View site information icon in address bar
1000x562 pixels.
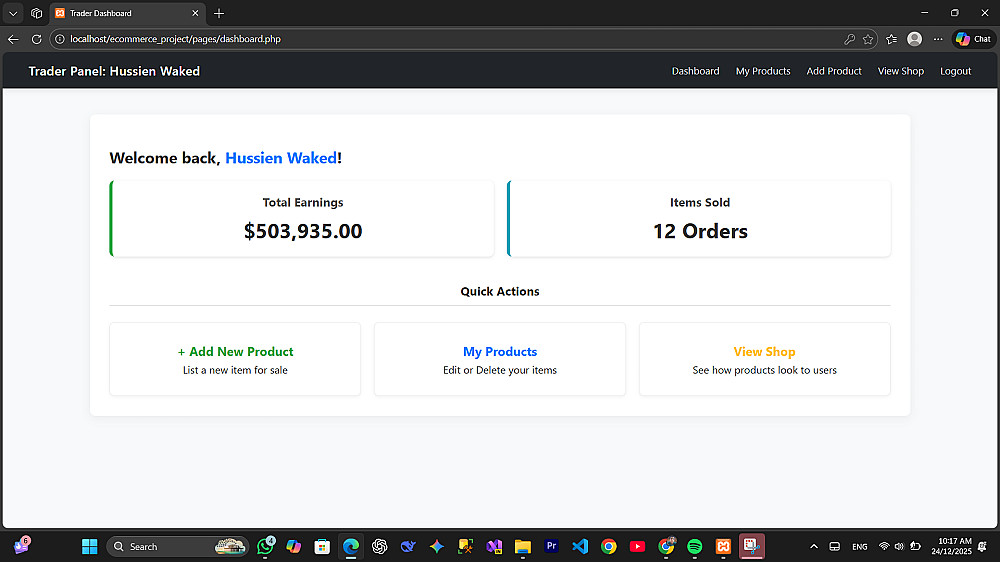coord(60,39)
